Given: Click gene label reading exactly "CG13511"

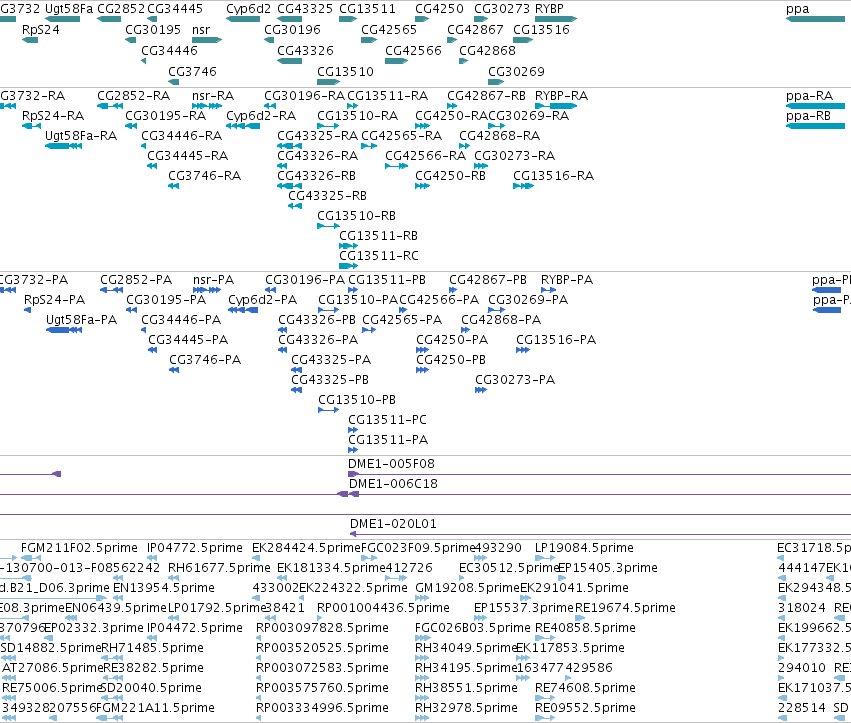Looking at the screenshot, I should coord(367,9).
